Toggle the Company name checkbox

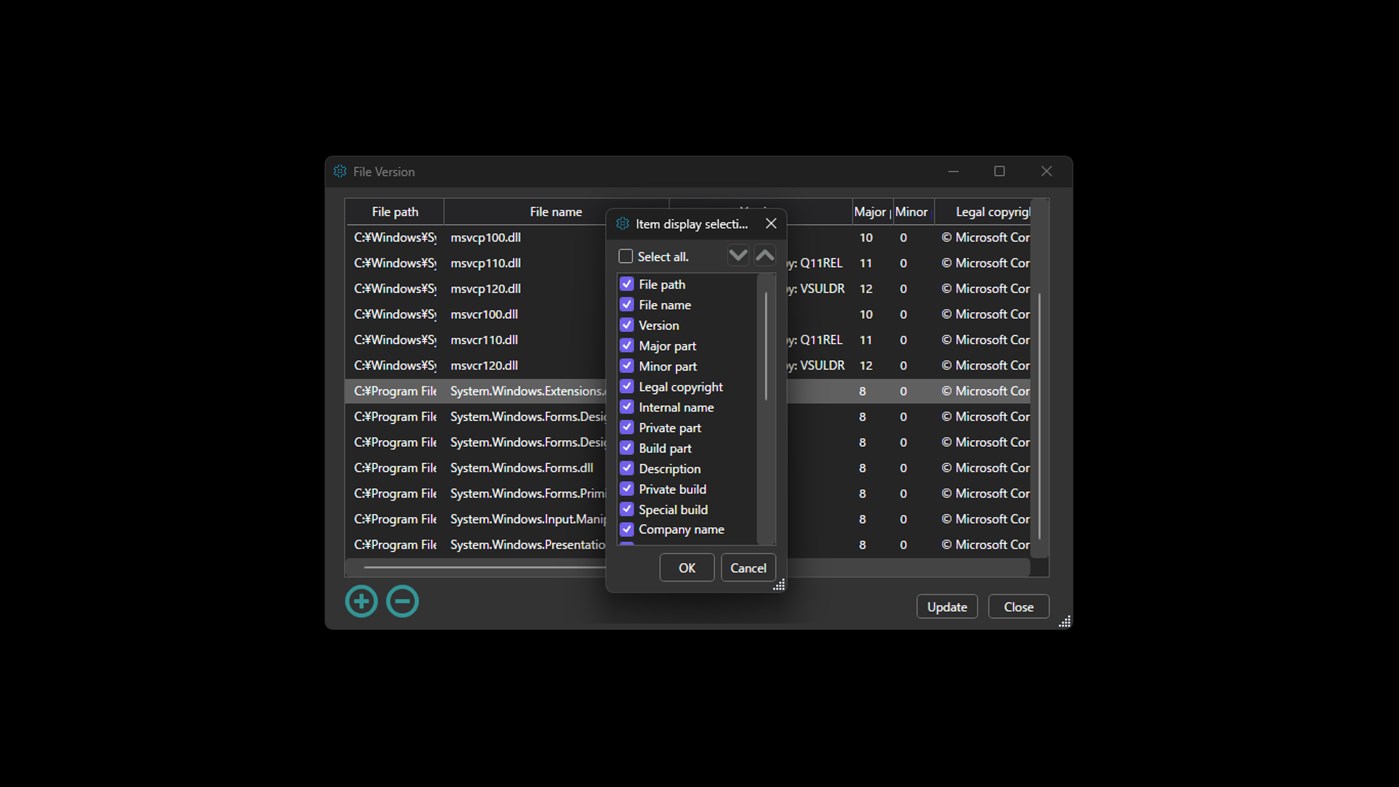click(626, 529)
